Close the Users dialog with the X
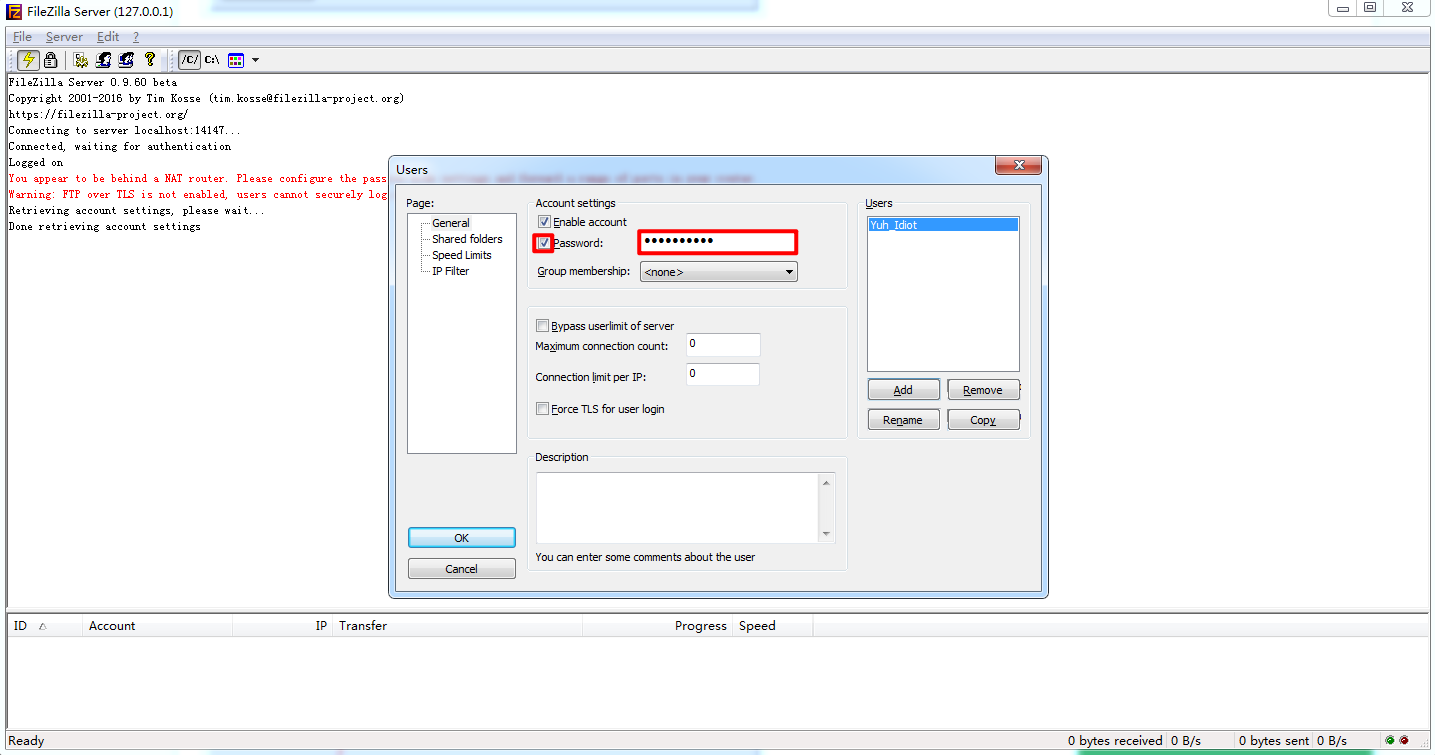This screenshot has height=755, width=1435. [1019, 165]
